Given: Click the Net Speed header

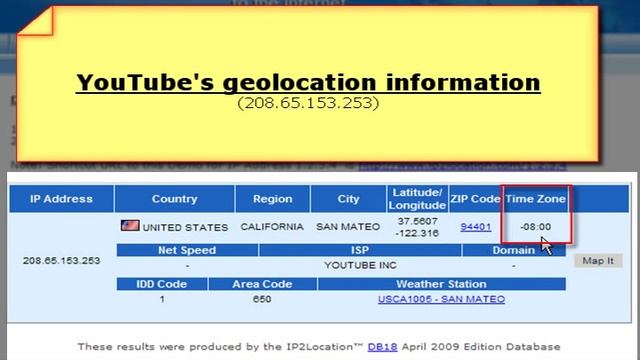Looking at the screenshot, I should 187,250.
